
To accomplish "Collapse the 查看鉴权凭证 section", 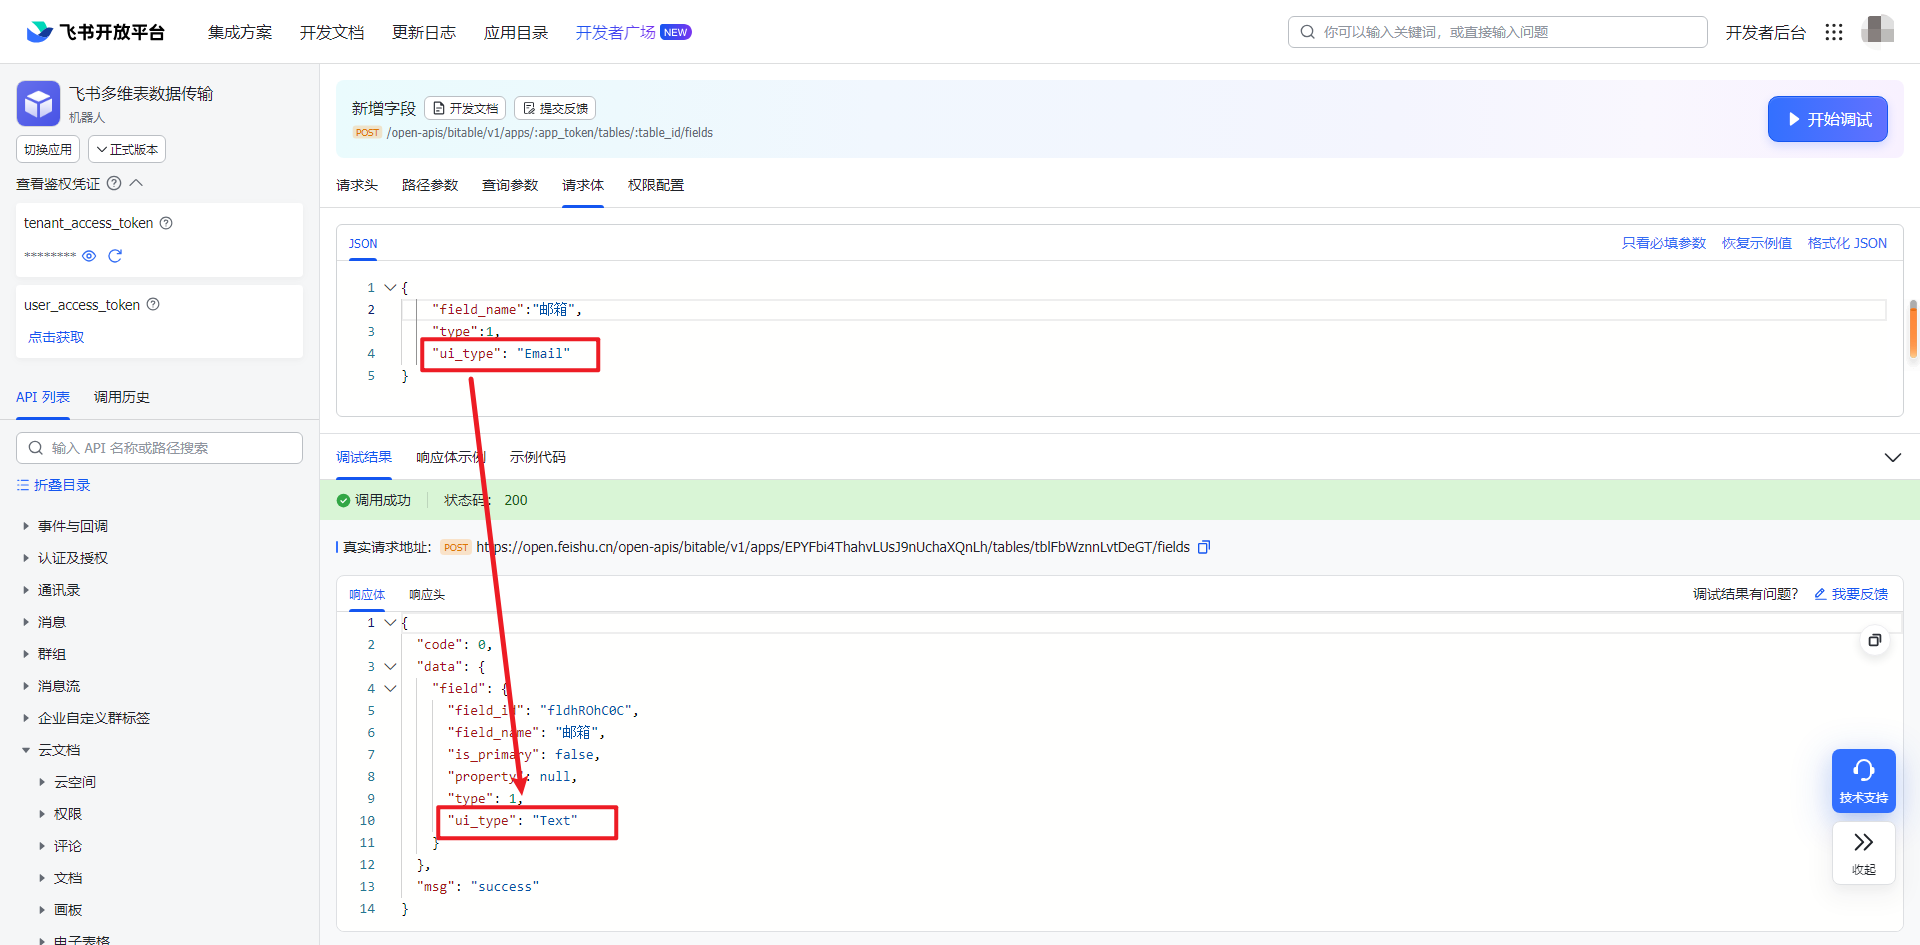I will (137, 183).
